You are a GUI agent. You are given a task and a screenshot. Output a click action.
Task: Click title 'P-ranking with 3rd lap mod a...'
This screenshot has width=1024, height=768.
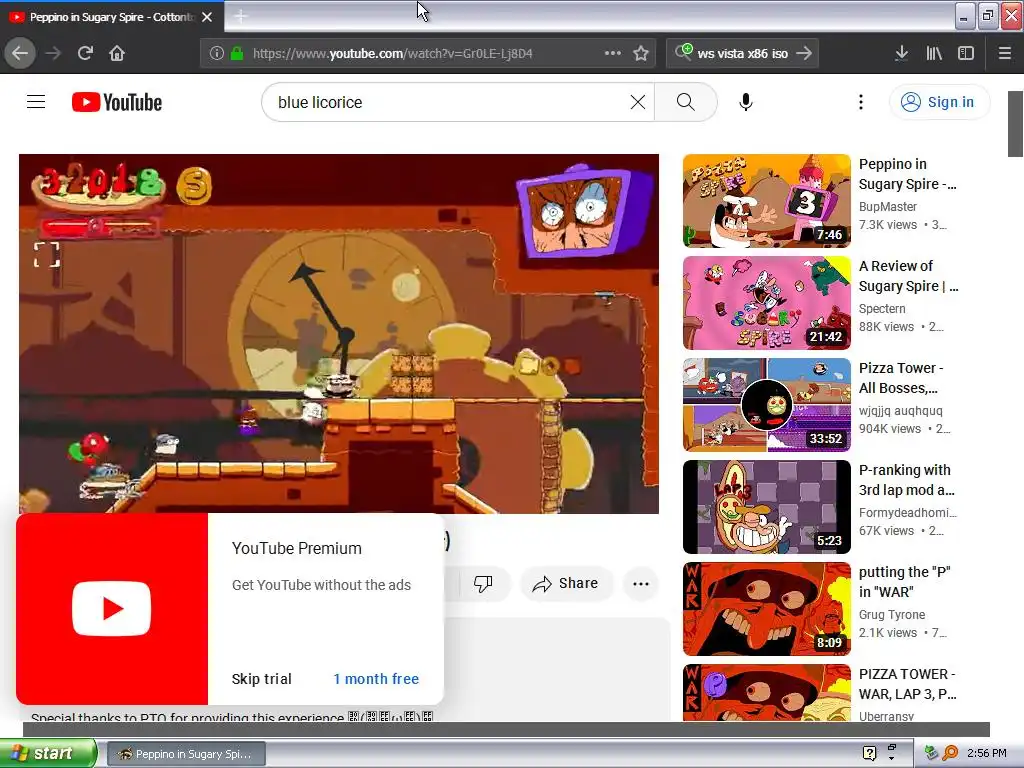[906, 480]
